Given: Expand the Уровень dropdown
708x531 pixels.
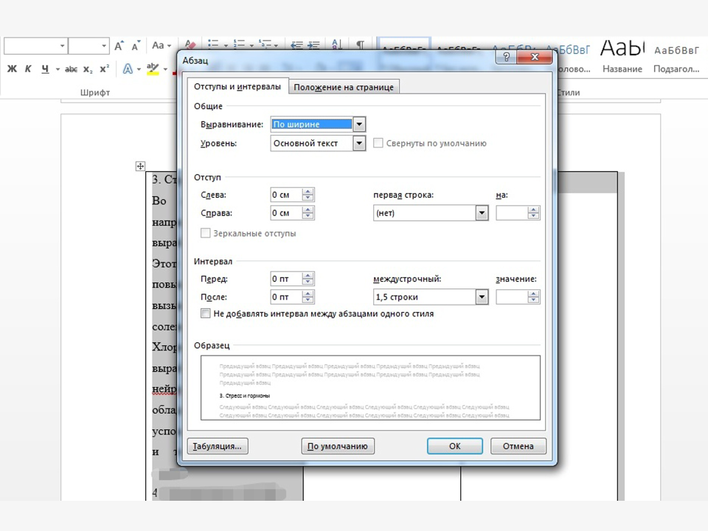Looking at the screenshot, I should click(x=359, y=143).
